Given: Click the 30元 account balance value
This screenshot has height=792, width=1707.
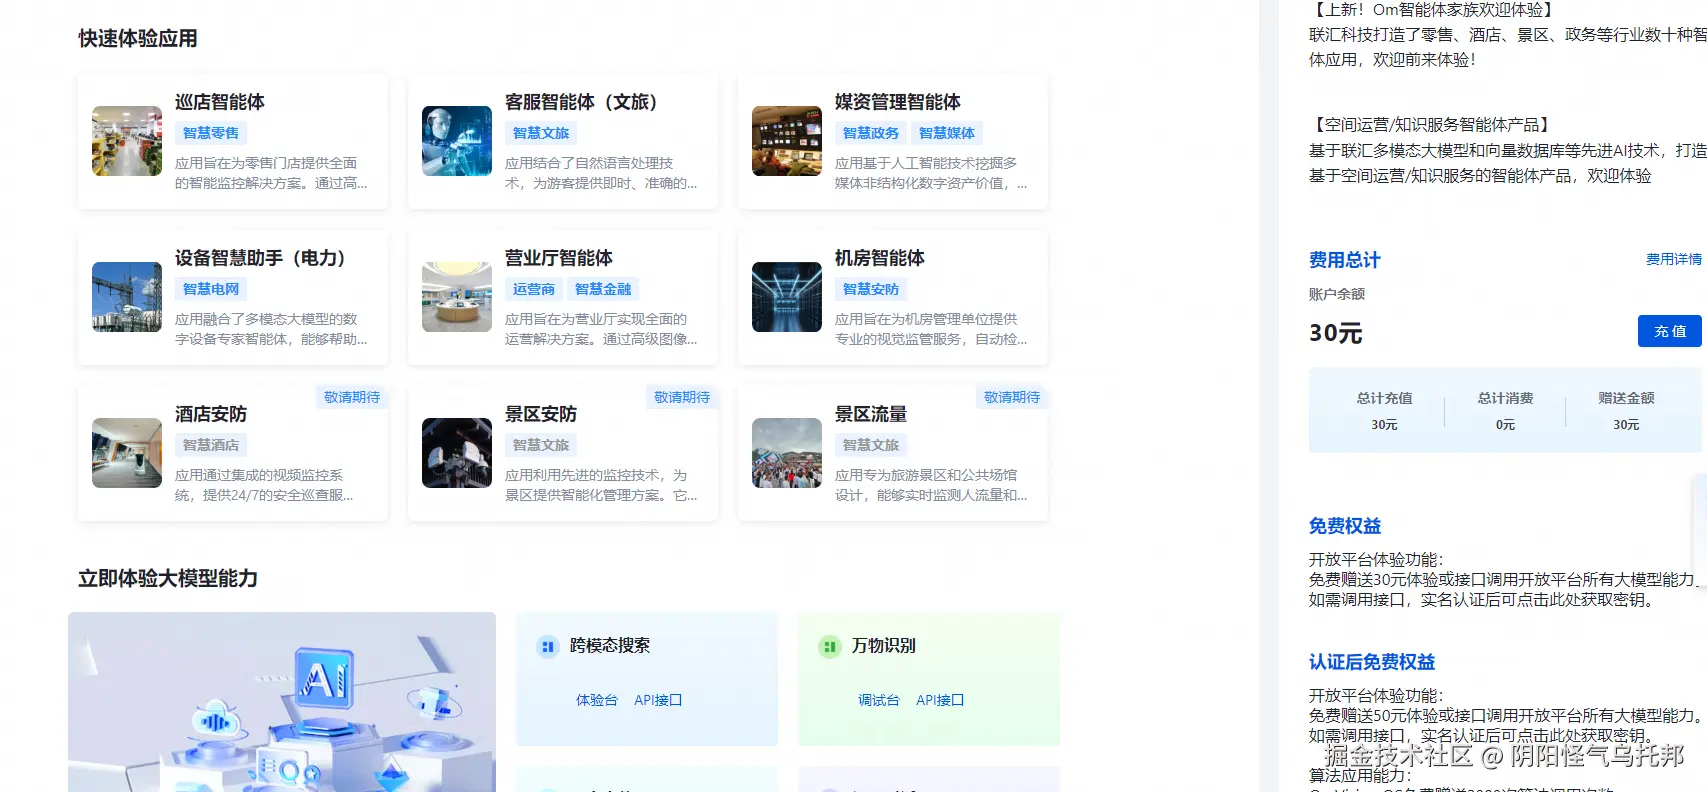Looking at the screenshot, I should pyautogui.click(x=1336, y=333).
